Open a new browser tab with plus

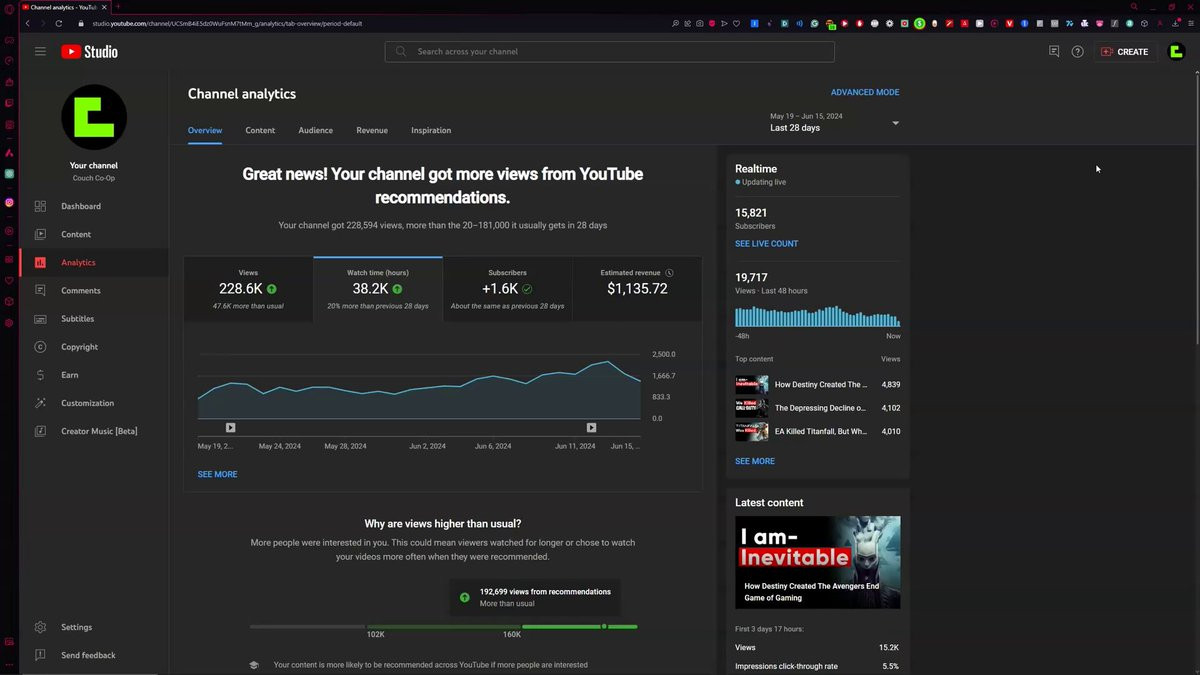point(118,7)
